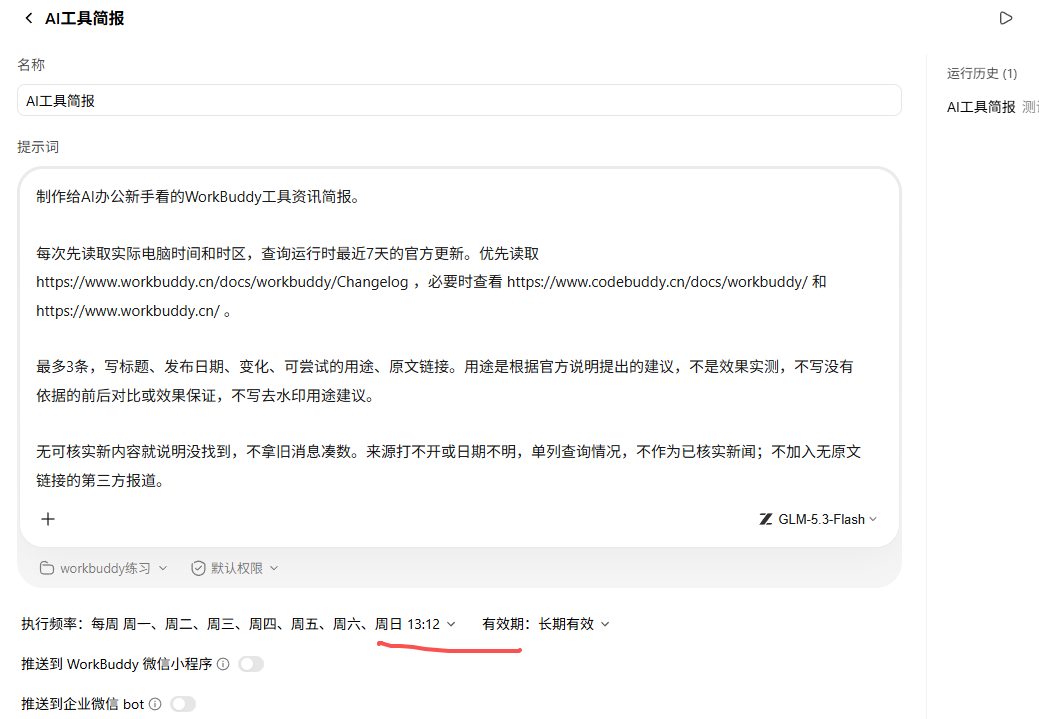Click the codebuddy.cn docs URL in prompt
Screen dimensions: 1039x719
[x=657, y=282]
